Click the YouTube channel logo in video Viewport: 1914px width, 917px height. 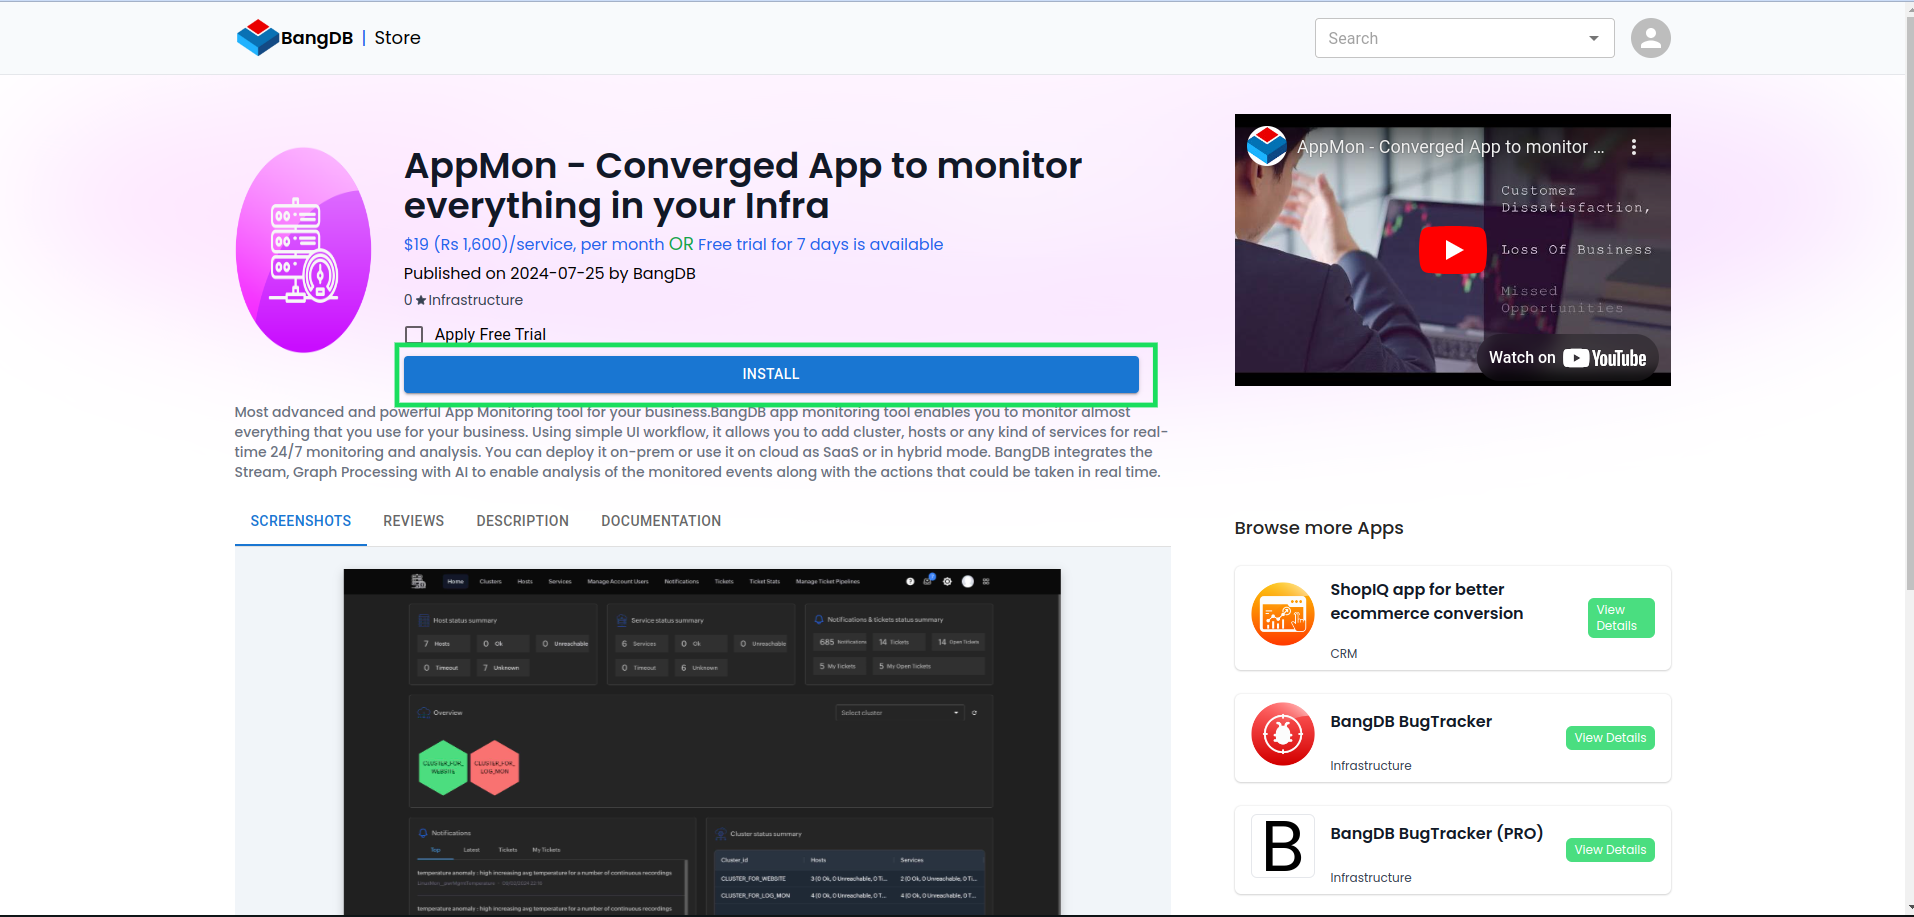[1267, 146]
